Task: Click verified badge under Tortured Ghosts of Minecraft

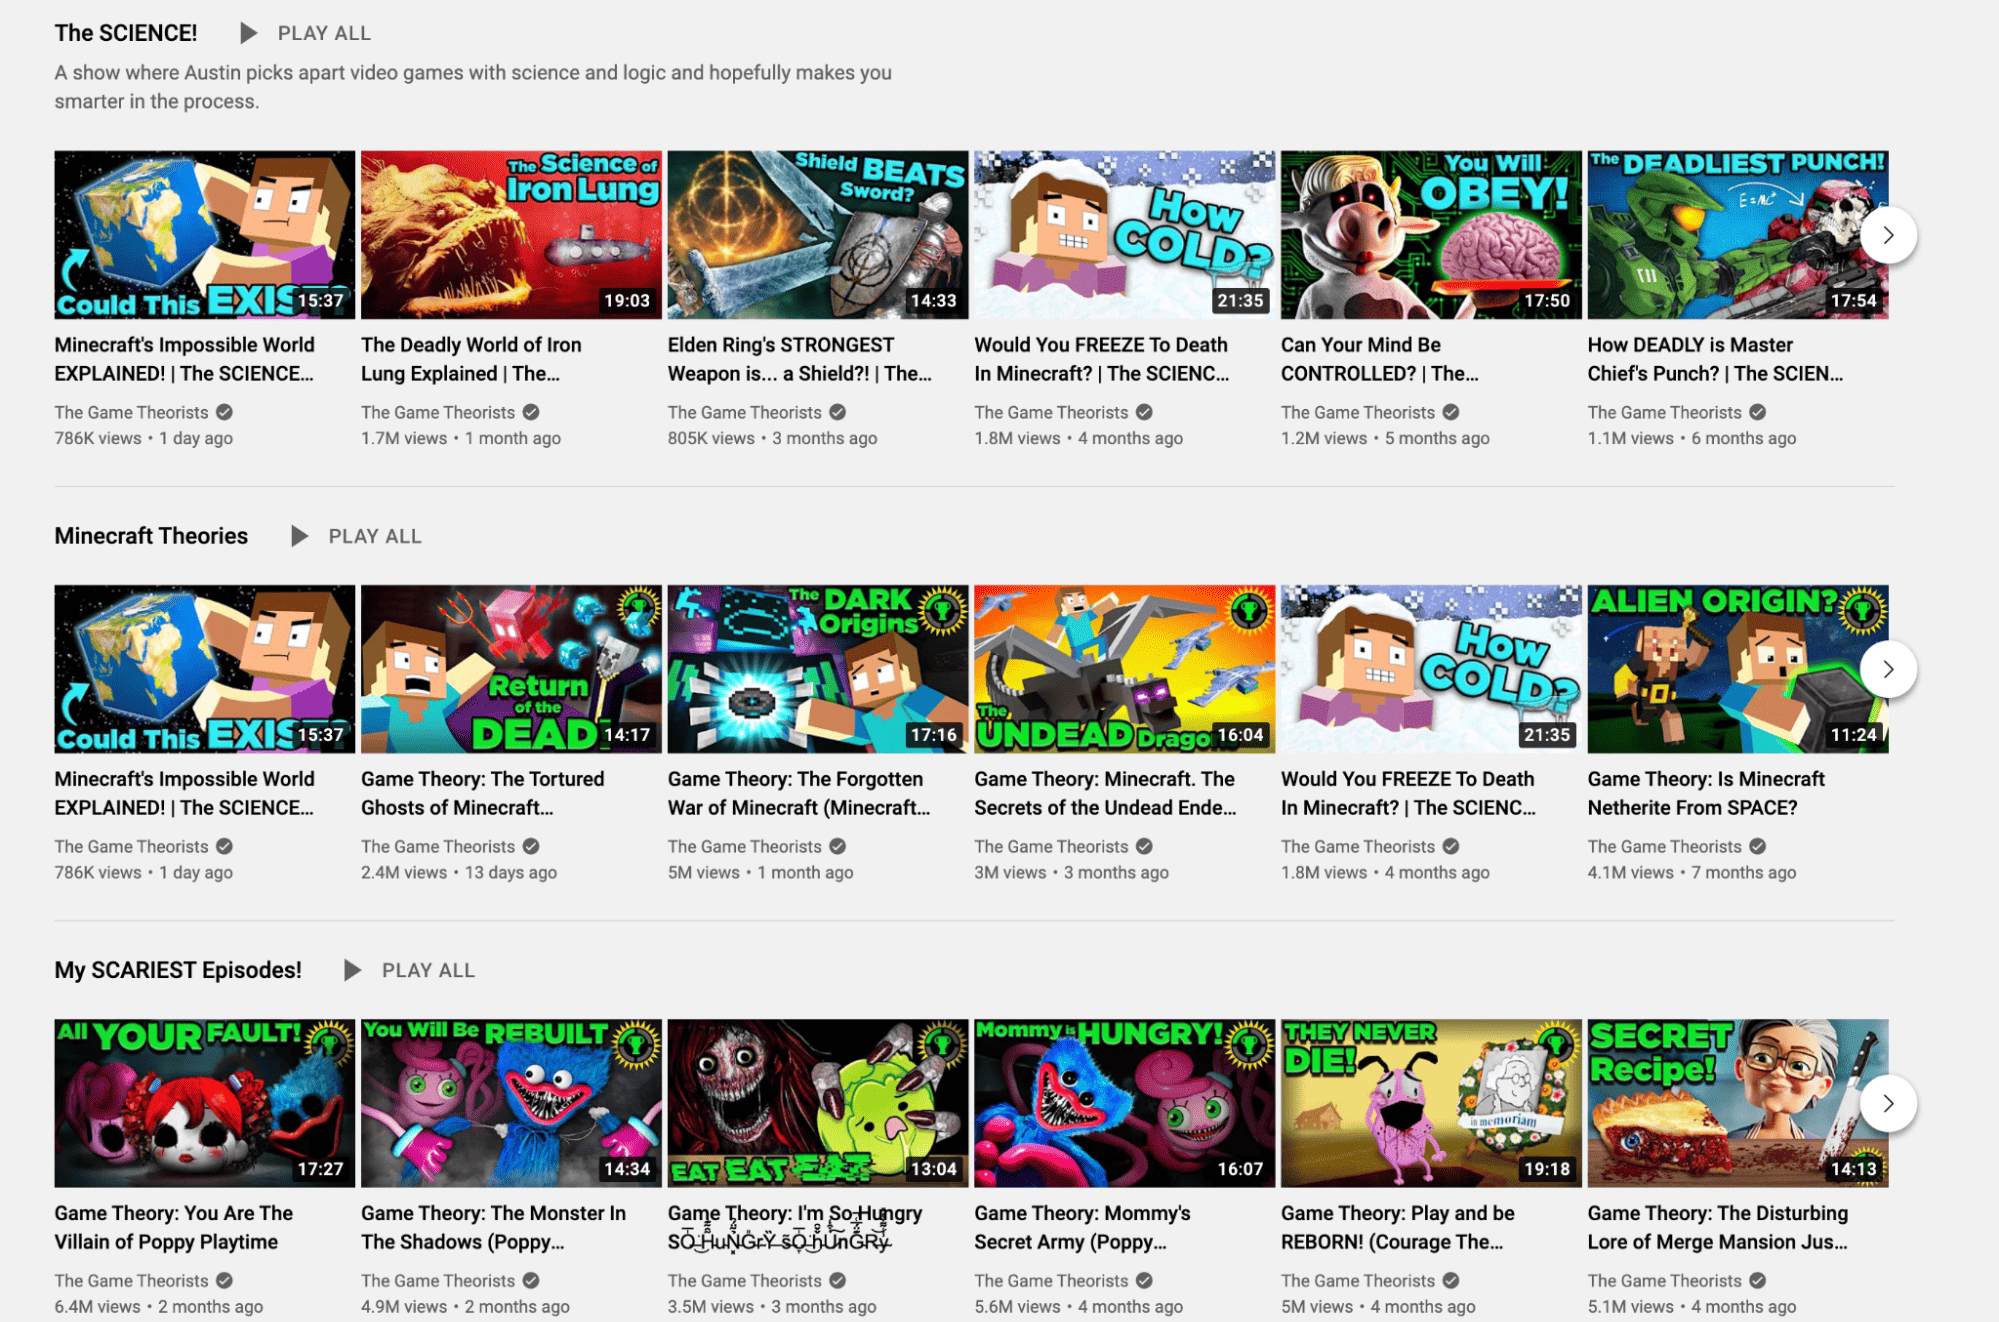Action: pos(531,846)
